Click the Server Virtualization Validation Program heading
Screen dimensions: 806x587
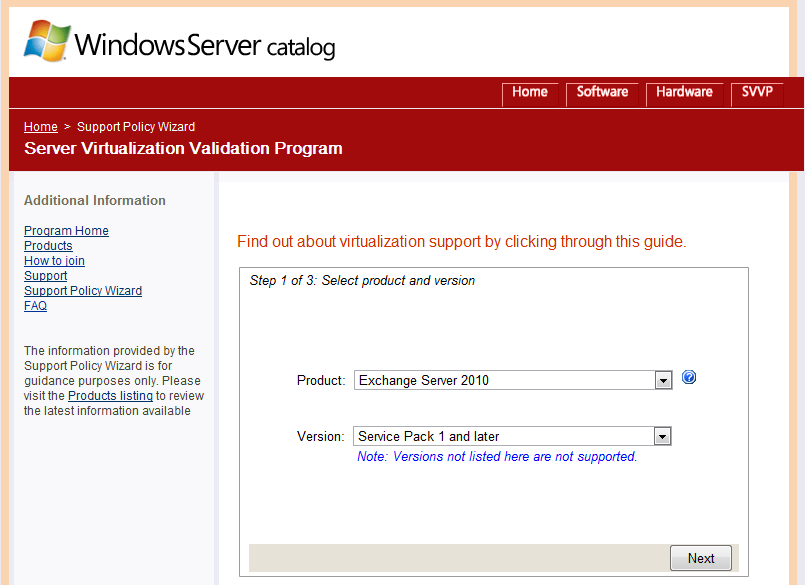click(183, 149)
